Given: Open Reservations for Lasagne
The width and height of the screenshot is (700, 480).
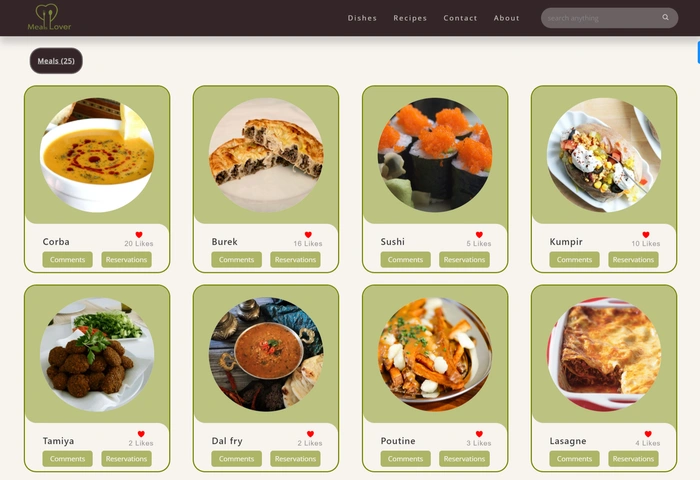Looking at the screenshot, I should click(x=633, y=459).
